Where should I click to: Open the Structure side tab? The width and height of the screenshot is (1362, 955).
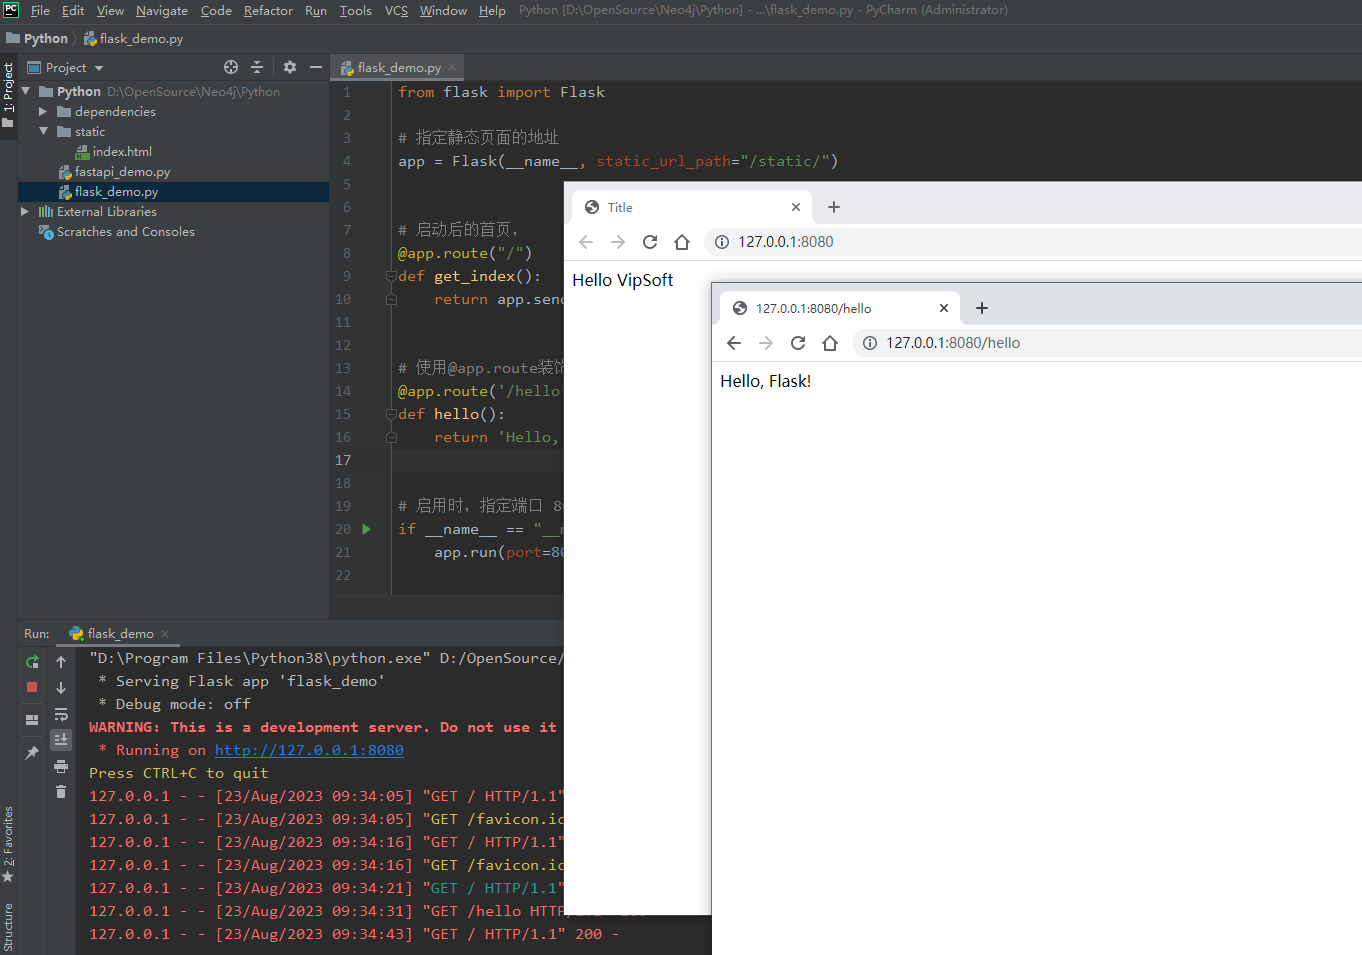[x=8, y=927]
